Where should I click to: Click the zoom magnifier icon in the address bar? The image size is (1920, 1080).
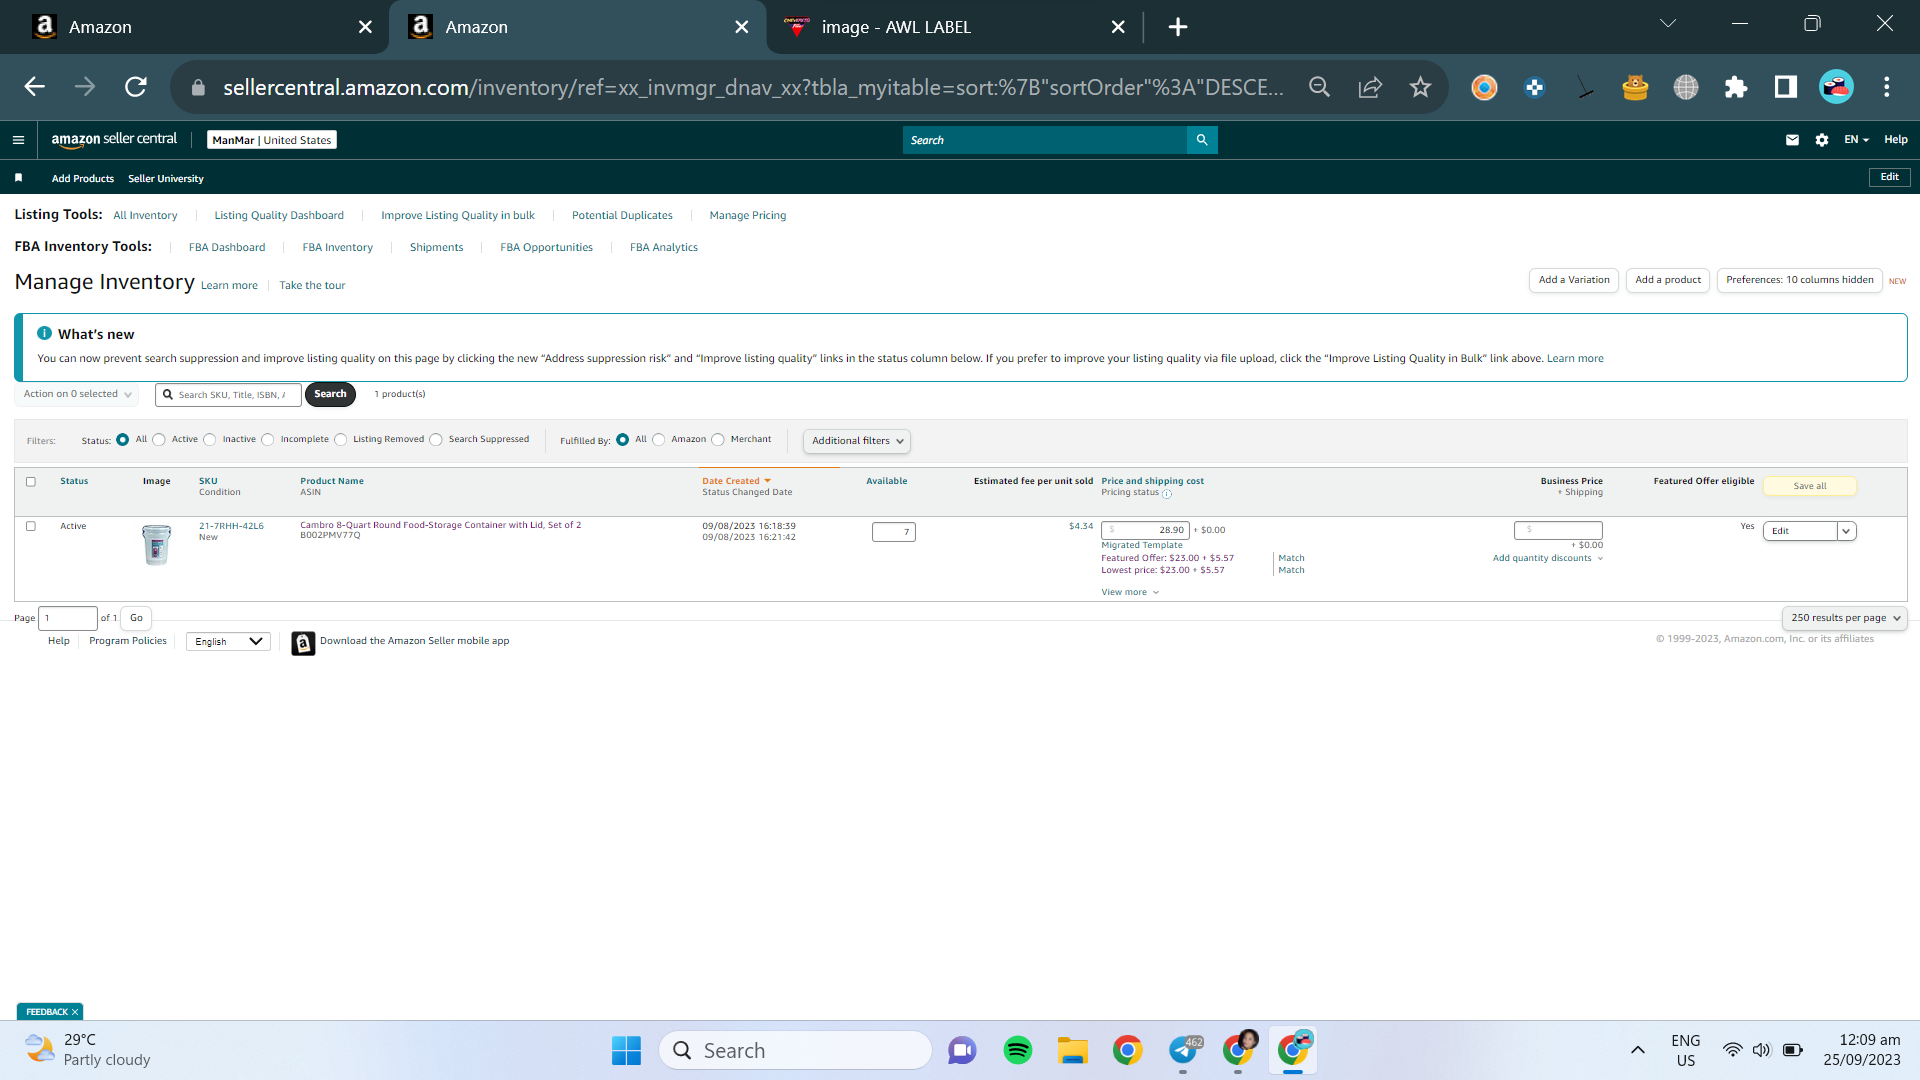point(1319,87)
